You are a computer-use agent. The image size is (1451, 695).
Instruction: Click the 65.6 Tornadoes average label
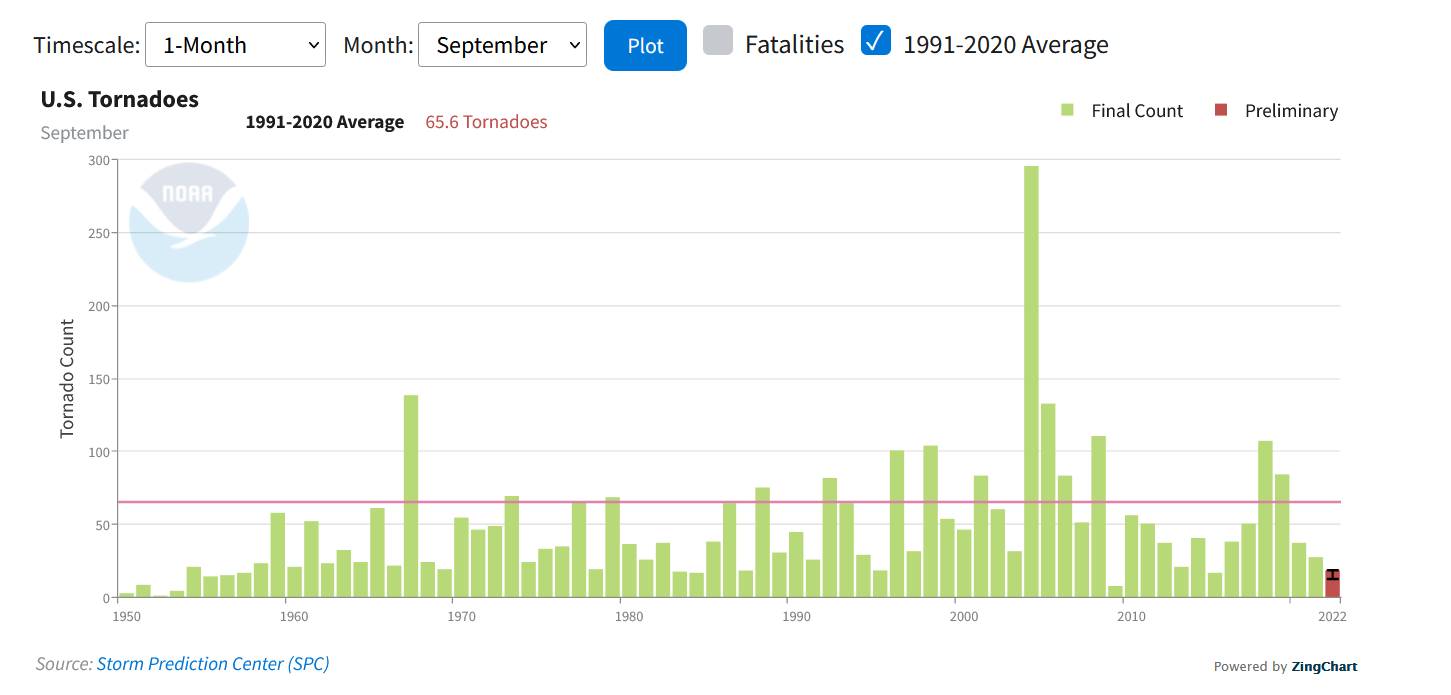[486, 122]
